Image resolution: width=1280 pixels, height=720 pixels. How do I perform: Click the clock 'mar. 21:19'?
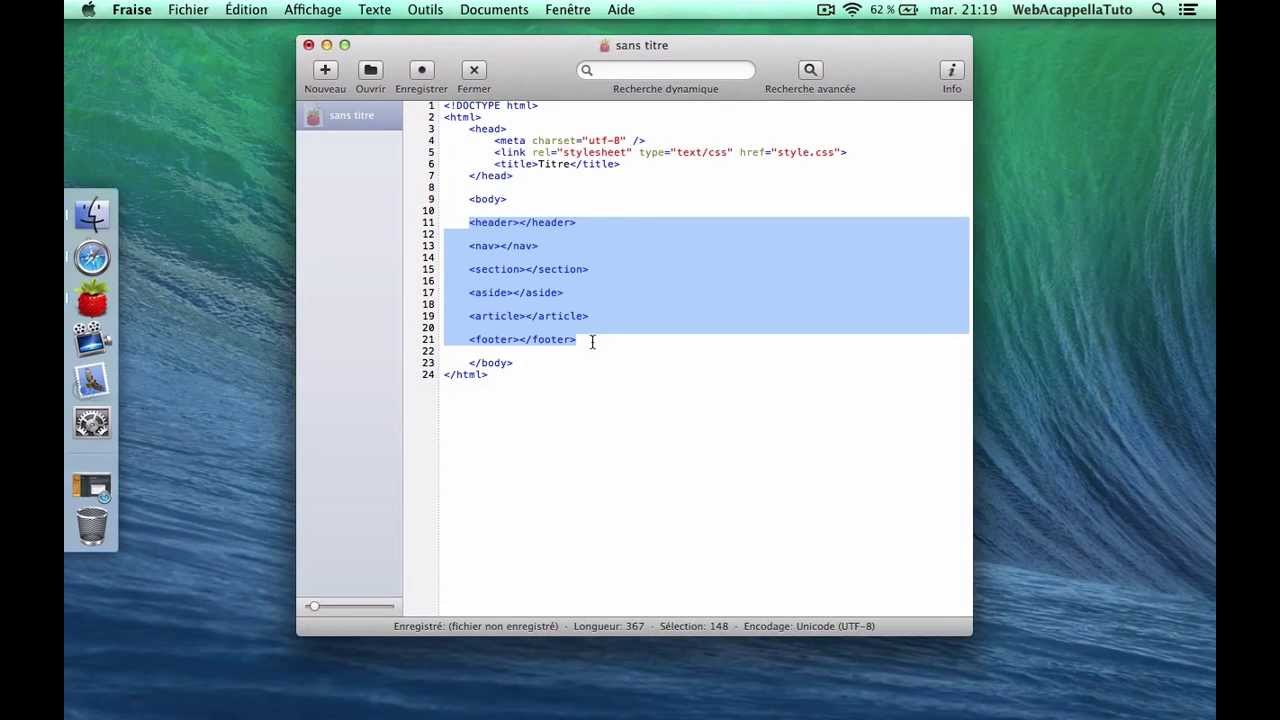[x=963, y=10]
